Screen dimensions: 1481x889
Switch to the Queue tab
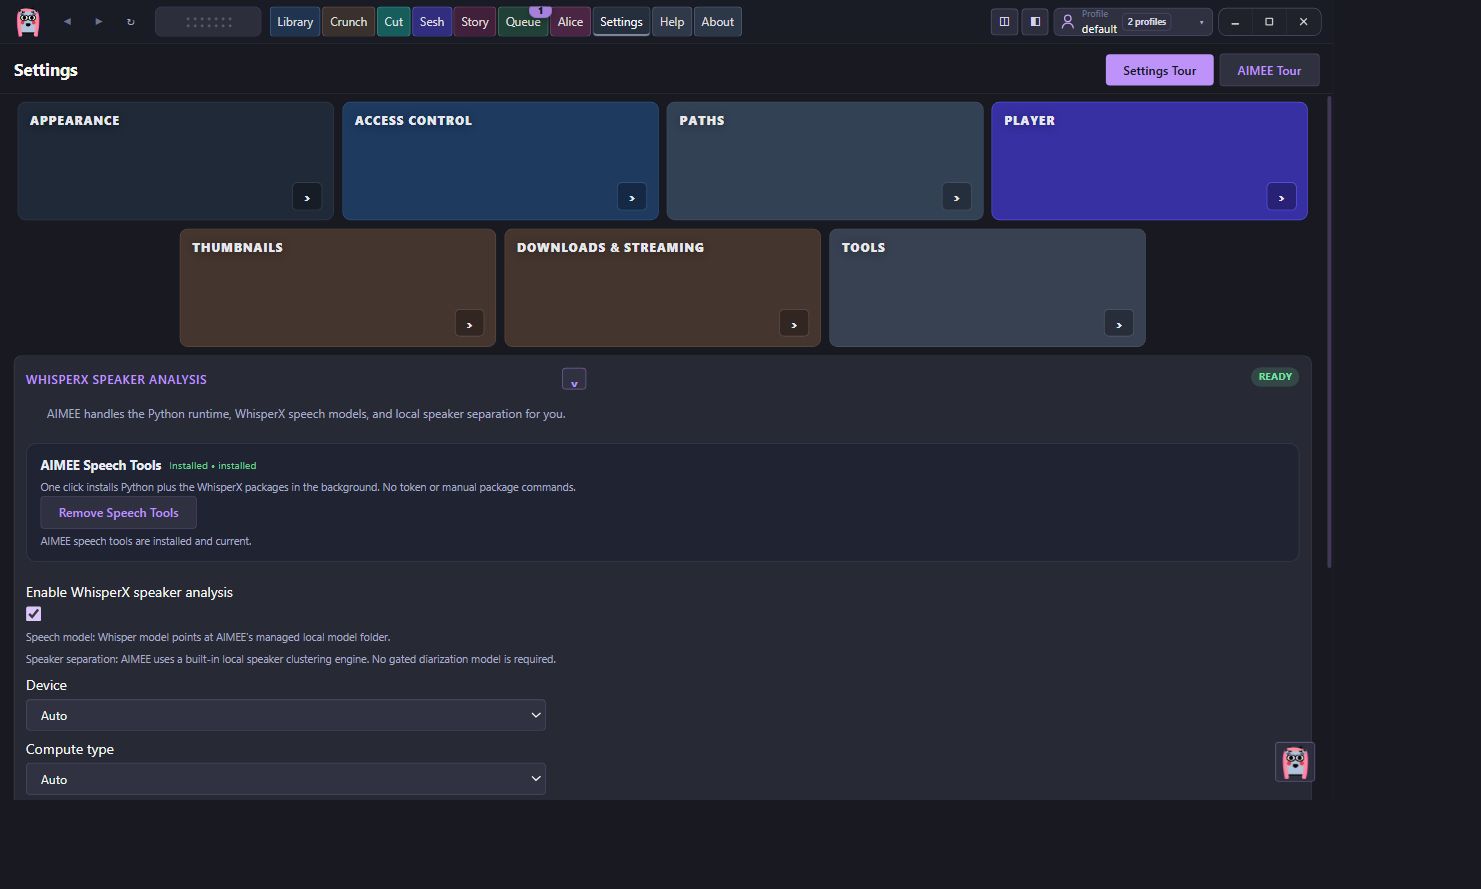[522, 22]
